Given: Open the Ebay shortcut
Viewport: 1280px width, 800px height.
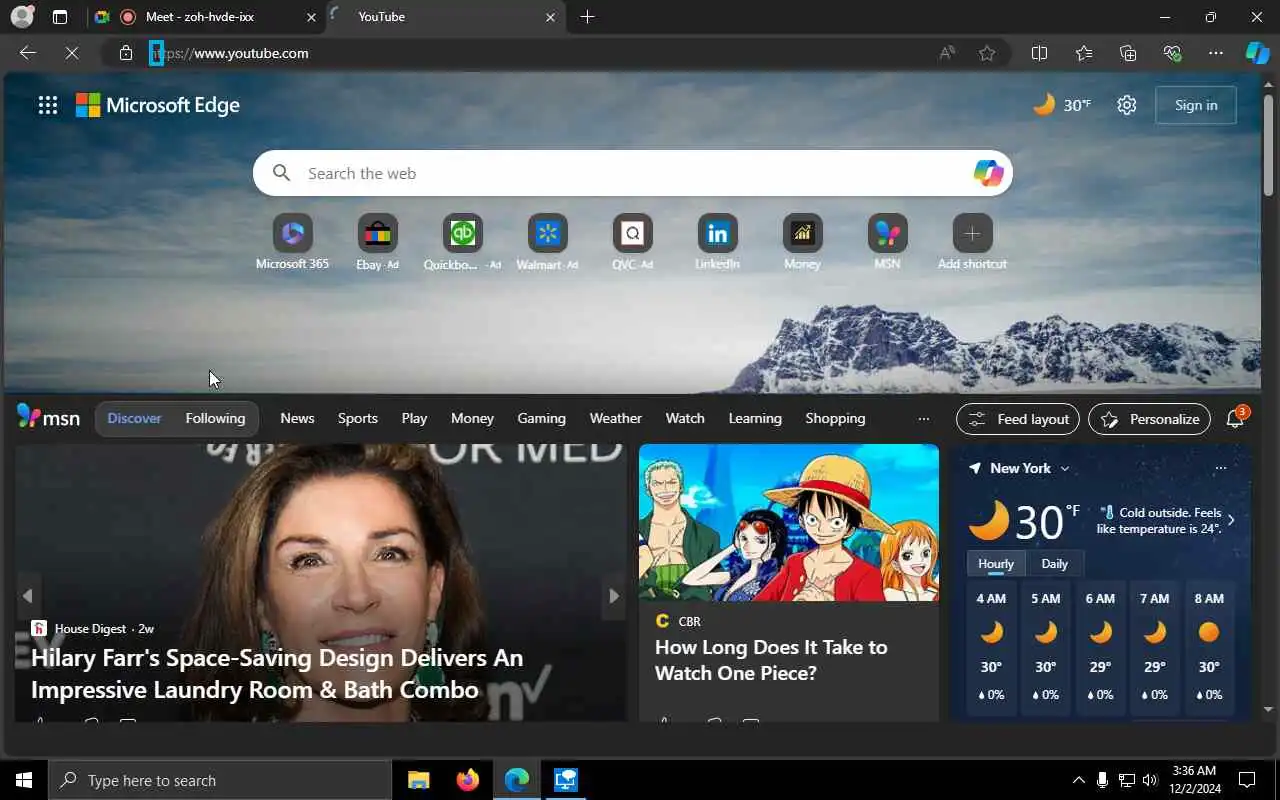Looking at the screenshot, I should (x=377, y=242).
